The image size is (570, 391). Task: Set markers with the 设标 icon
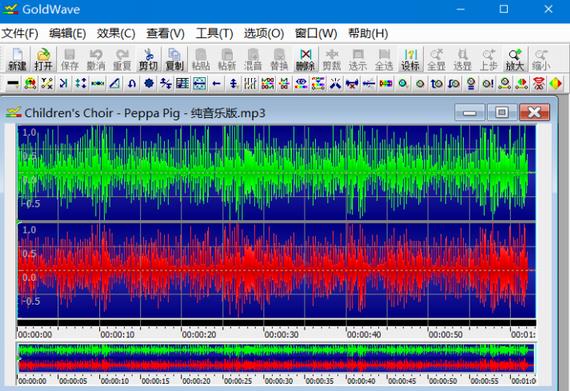pos(410,59)
